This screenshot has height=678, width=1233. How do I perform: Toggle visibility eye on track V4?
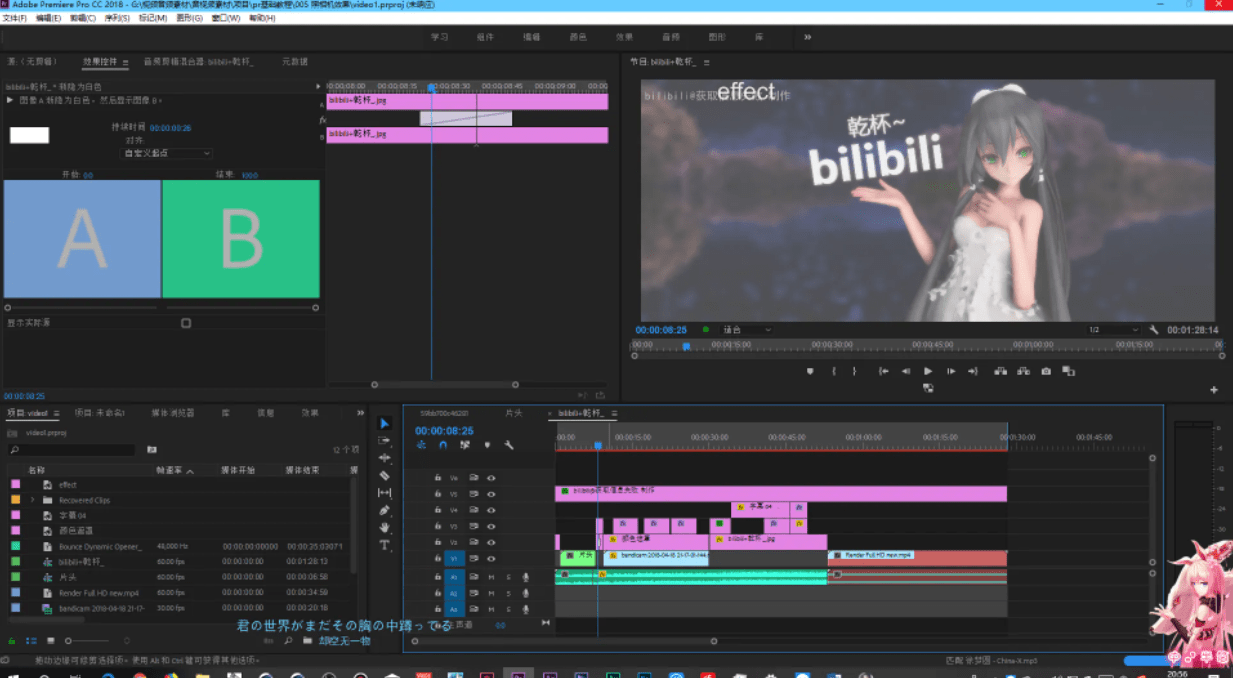coord(491,510)
